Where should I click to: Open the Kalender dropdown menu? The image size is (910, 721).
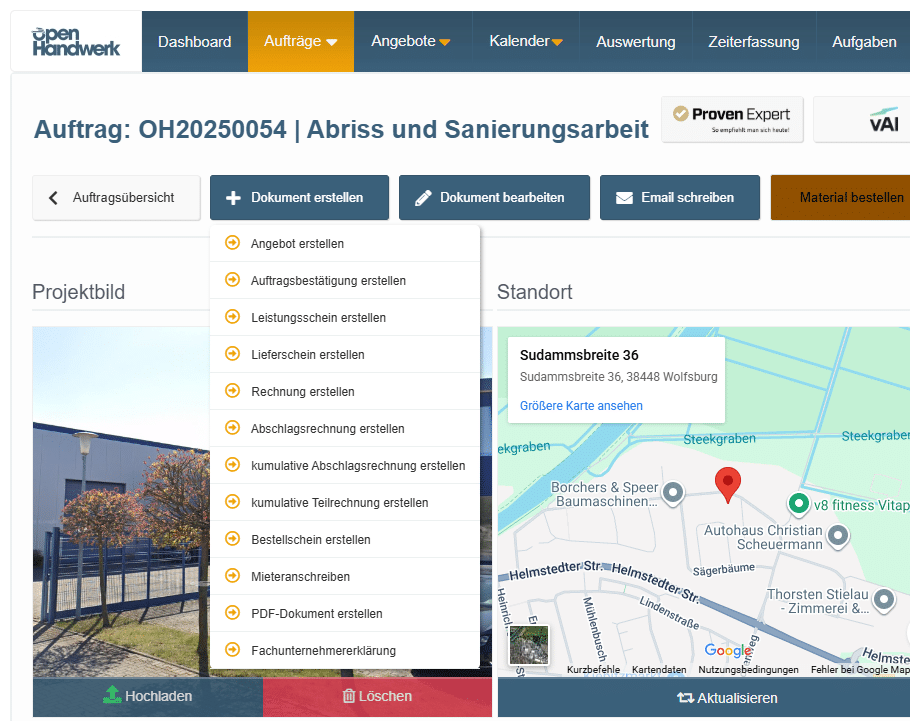tap(526, 42)
